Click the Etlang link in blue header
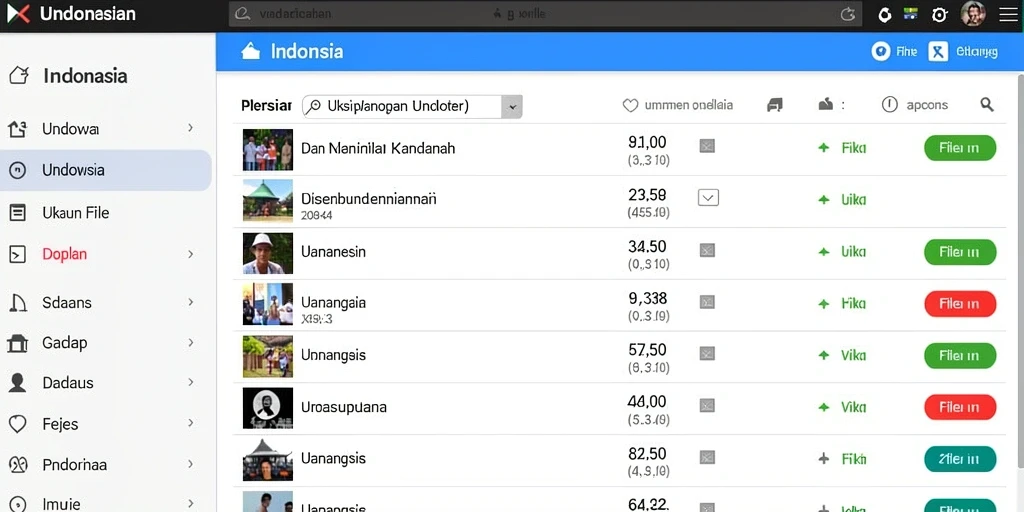 click(x=976, y=52)
